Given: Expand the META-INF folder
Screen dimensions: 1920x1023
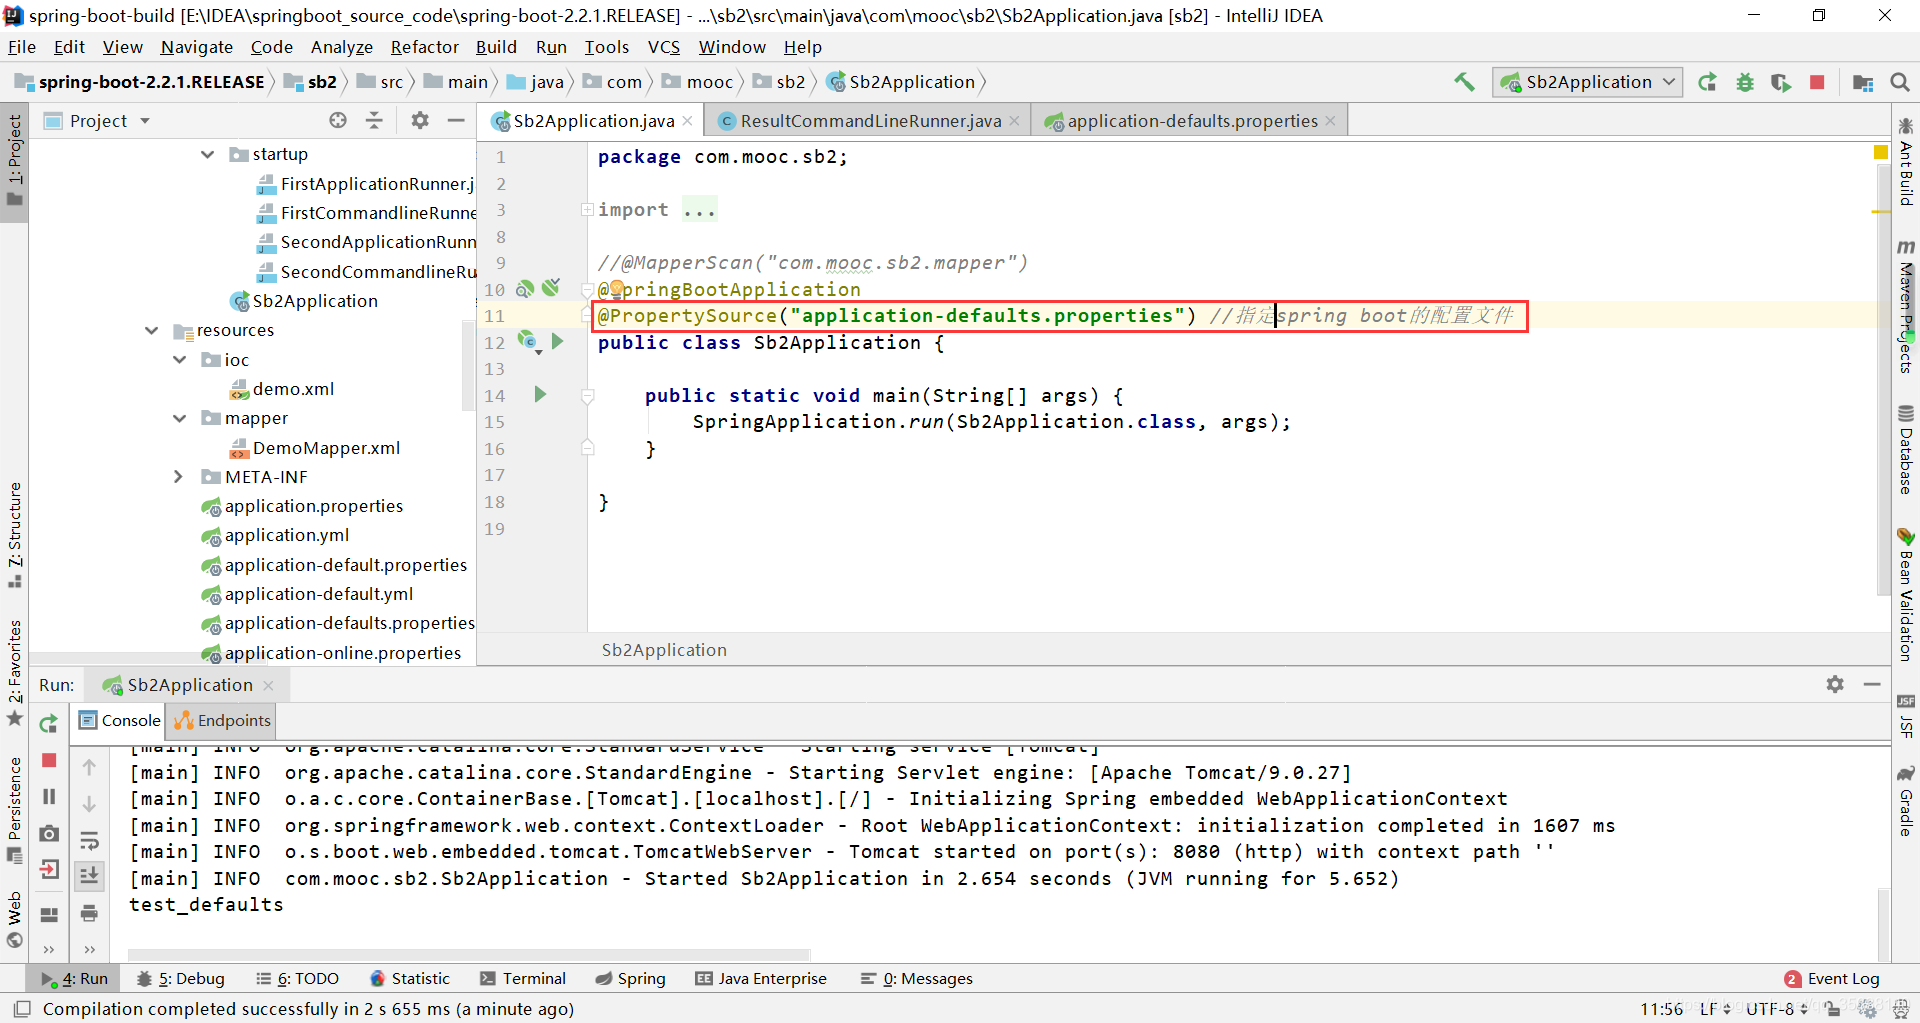Looking at the screenshot, I should click(178, 477).
